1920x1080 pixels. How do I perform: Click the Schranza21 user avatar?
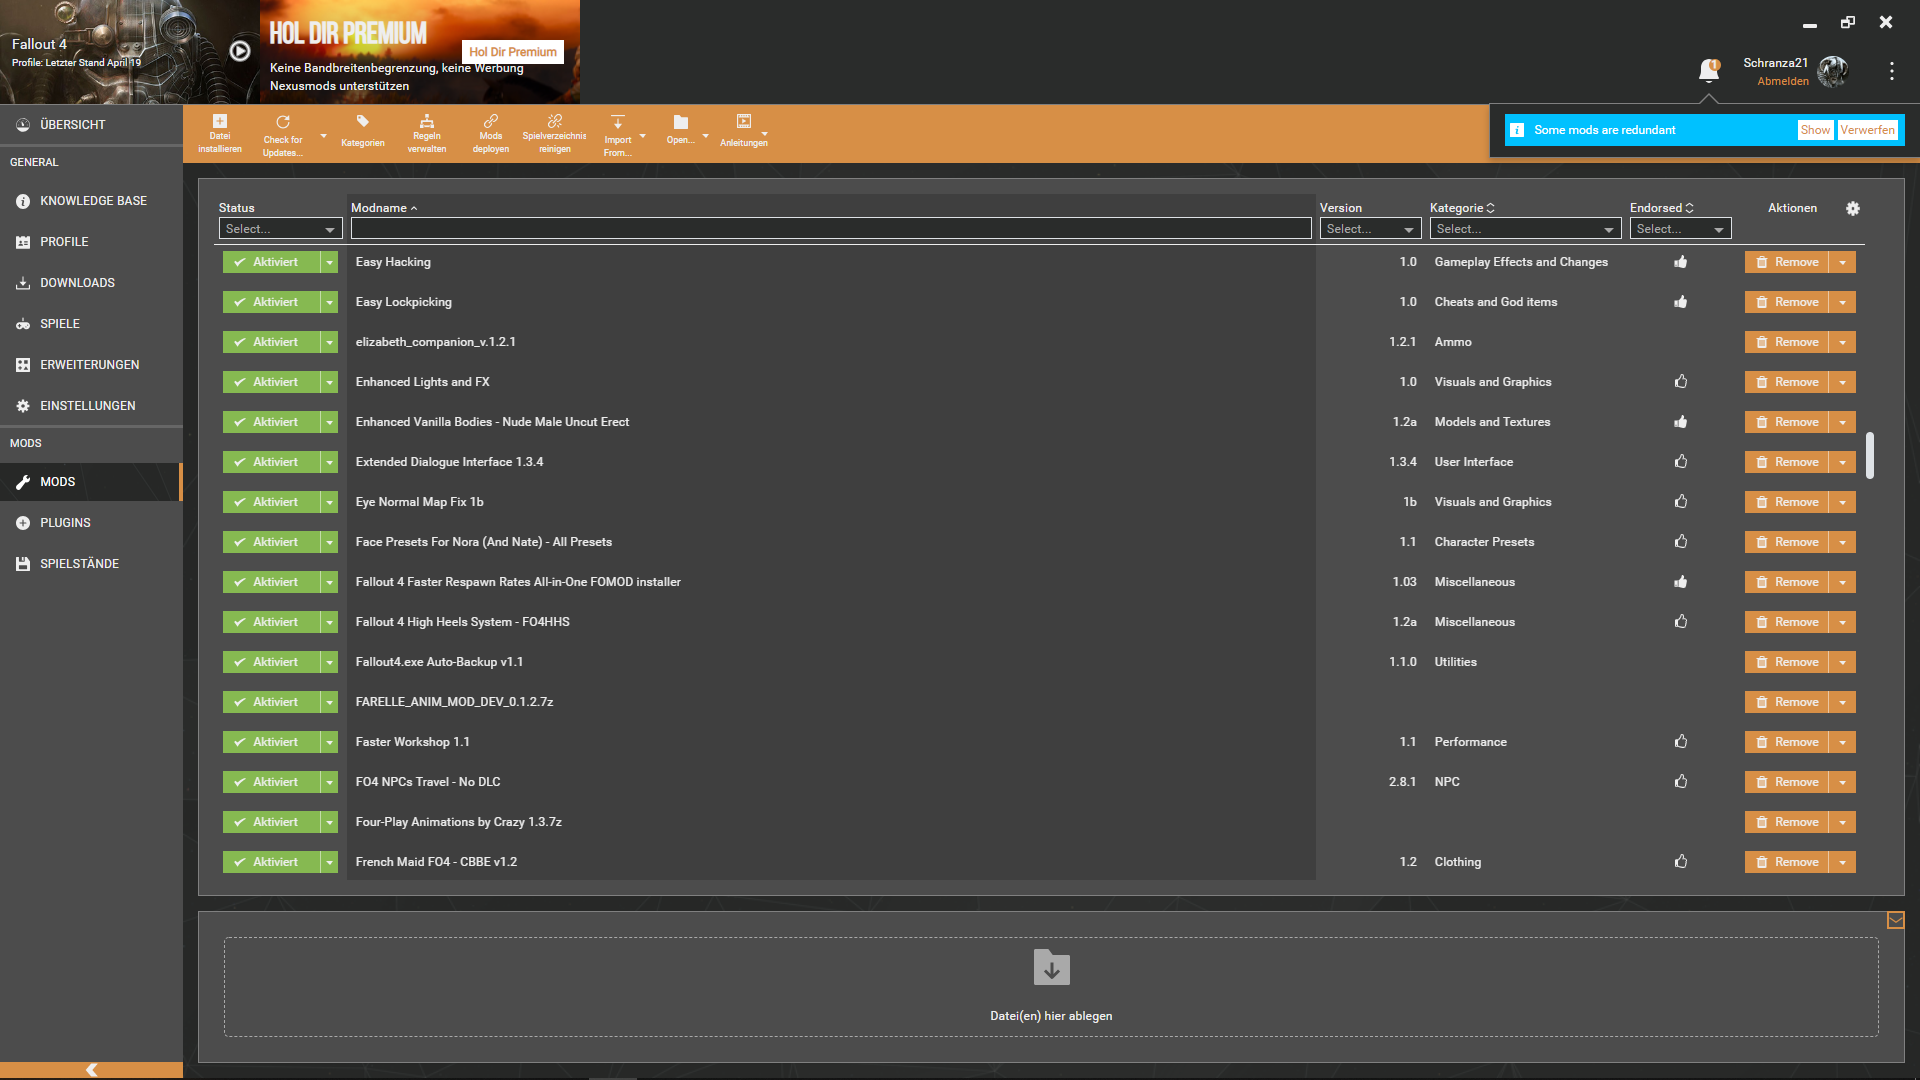pyautogui.click(x=1833, y=71)
